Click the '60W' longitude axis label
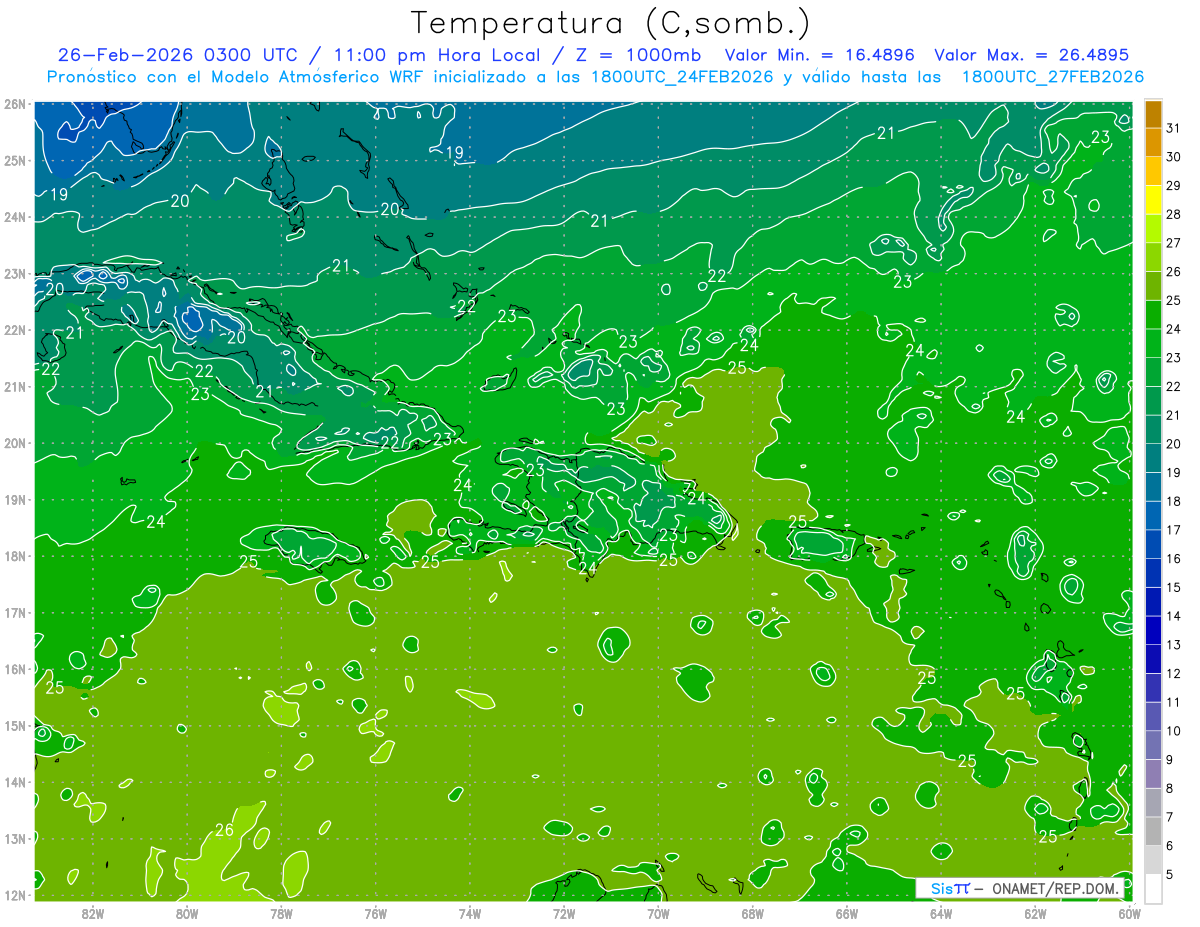 point(1129,912)
